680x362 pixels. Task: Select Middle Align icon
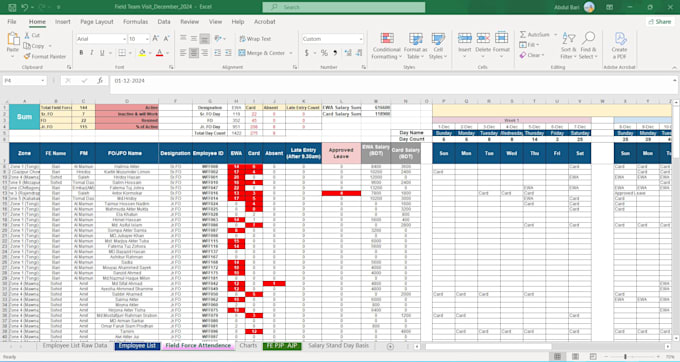(x=194, y=39)
